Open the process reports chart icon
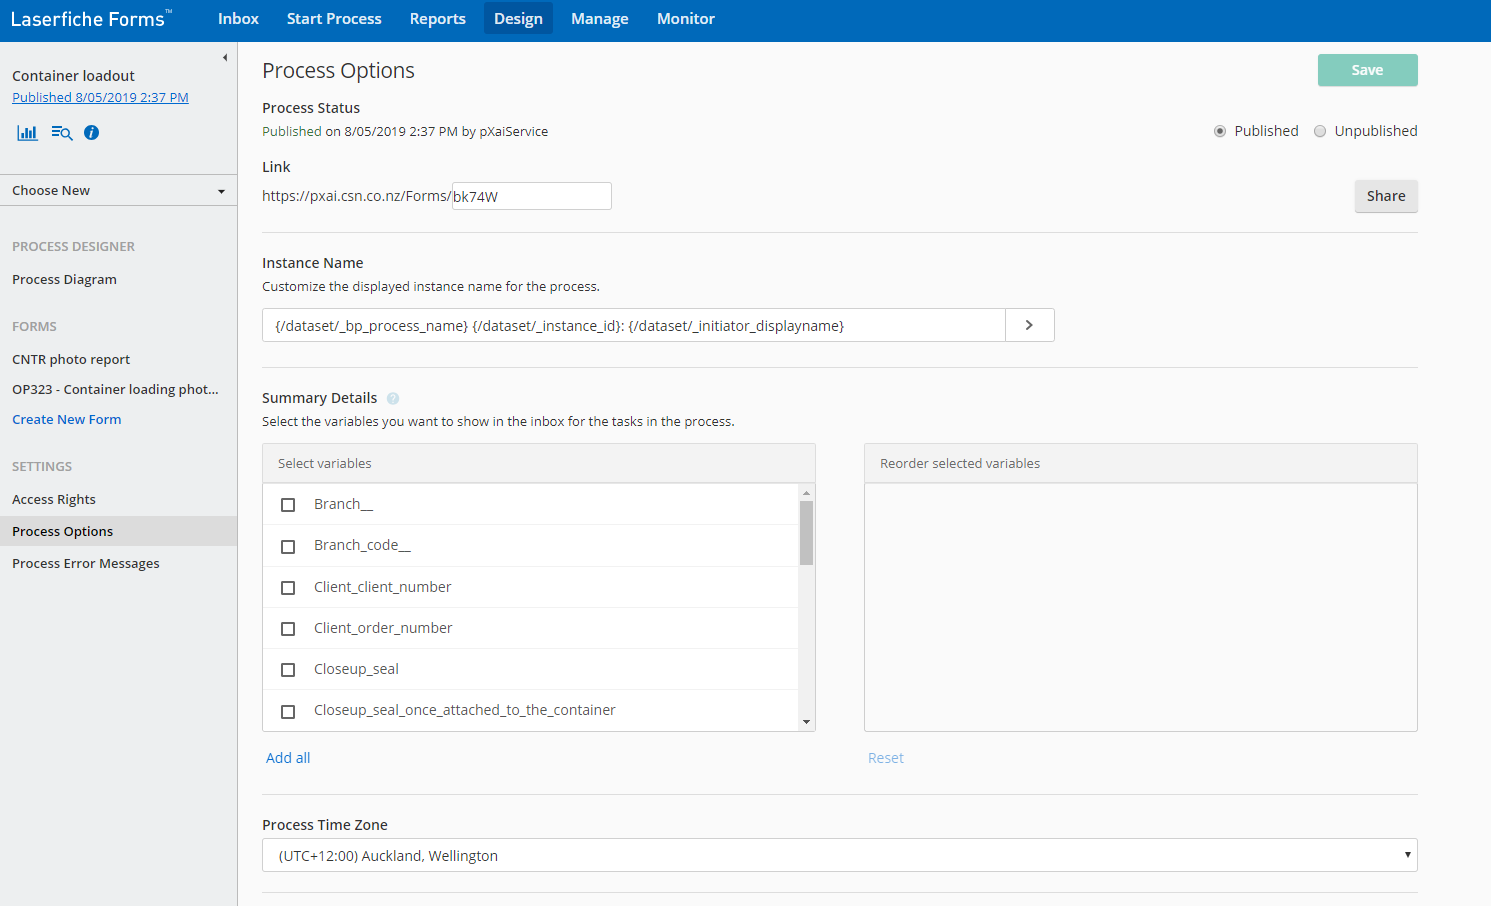This screenshot has height=906, width=1491. coord(27,133)
